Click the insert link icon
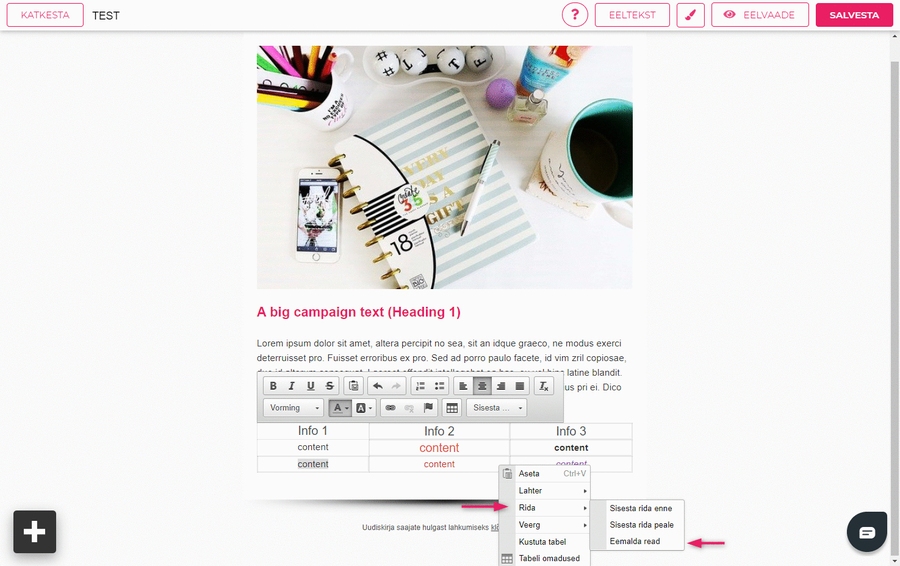The width and height of the screenshot is (900, 566). pyautogui.click(x=390, y=408)
